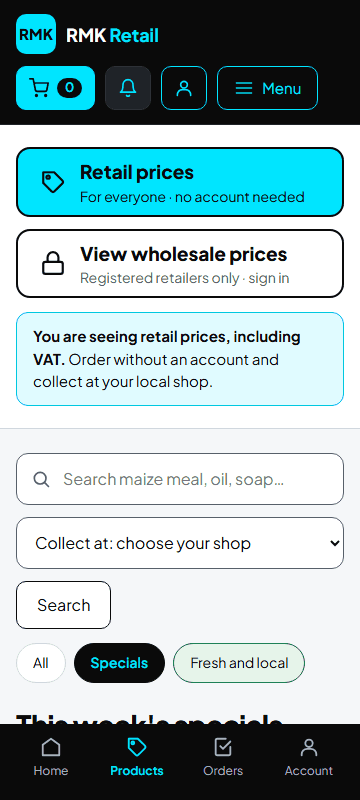Open Orders in bottom navigation
Screen dimensions: 360x800
pyautogui.click(x=223, y=757)
